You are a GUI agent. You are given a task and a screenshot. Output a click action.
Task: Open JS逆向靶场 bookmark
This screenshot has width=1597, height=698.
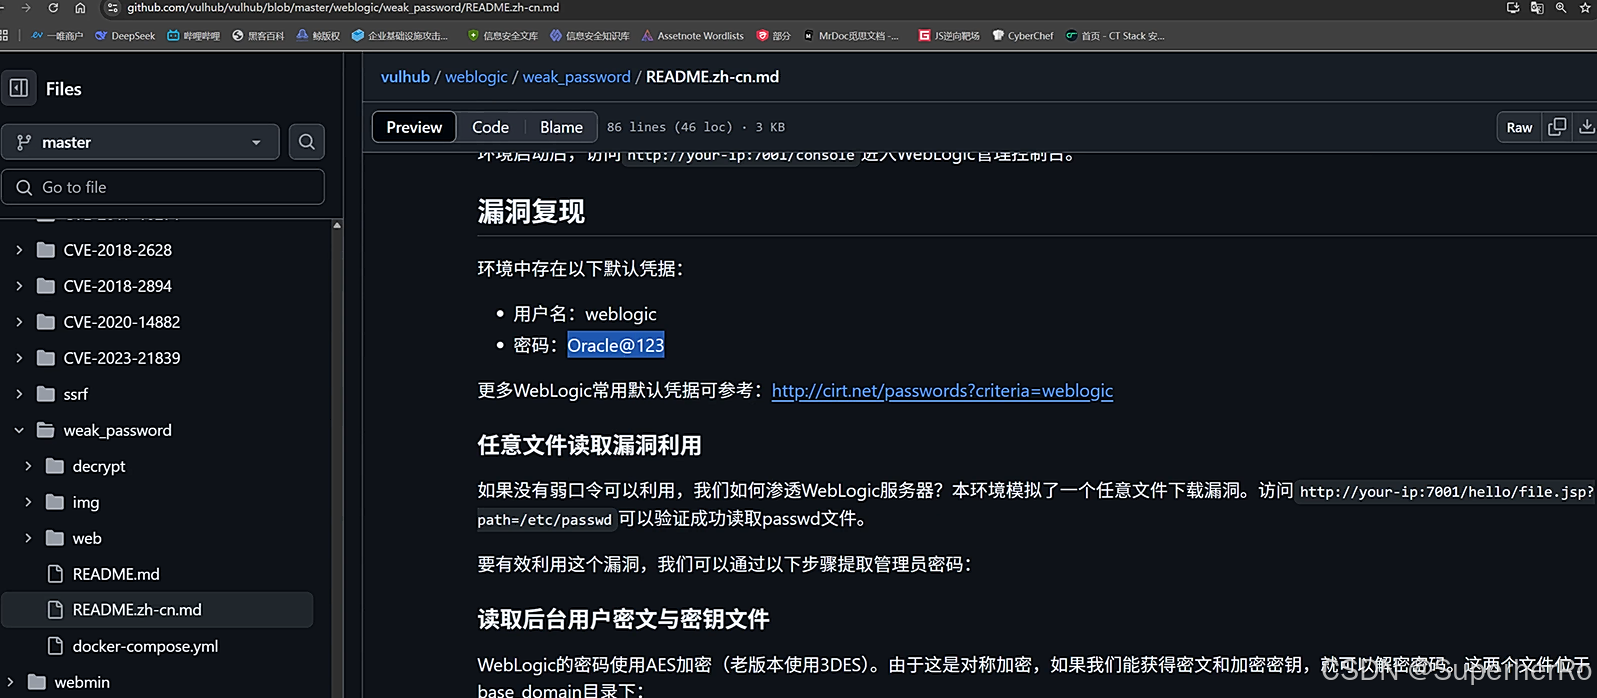[x=949, y=36]
